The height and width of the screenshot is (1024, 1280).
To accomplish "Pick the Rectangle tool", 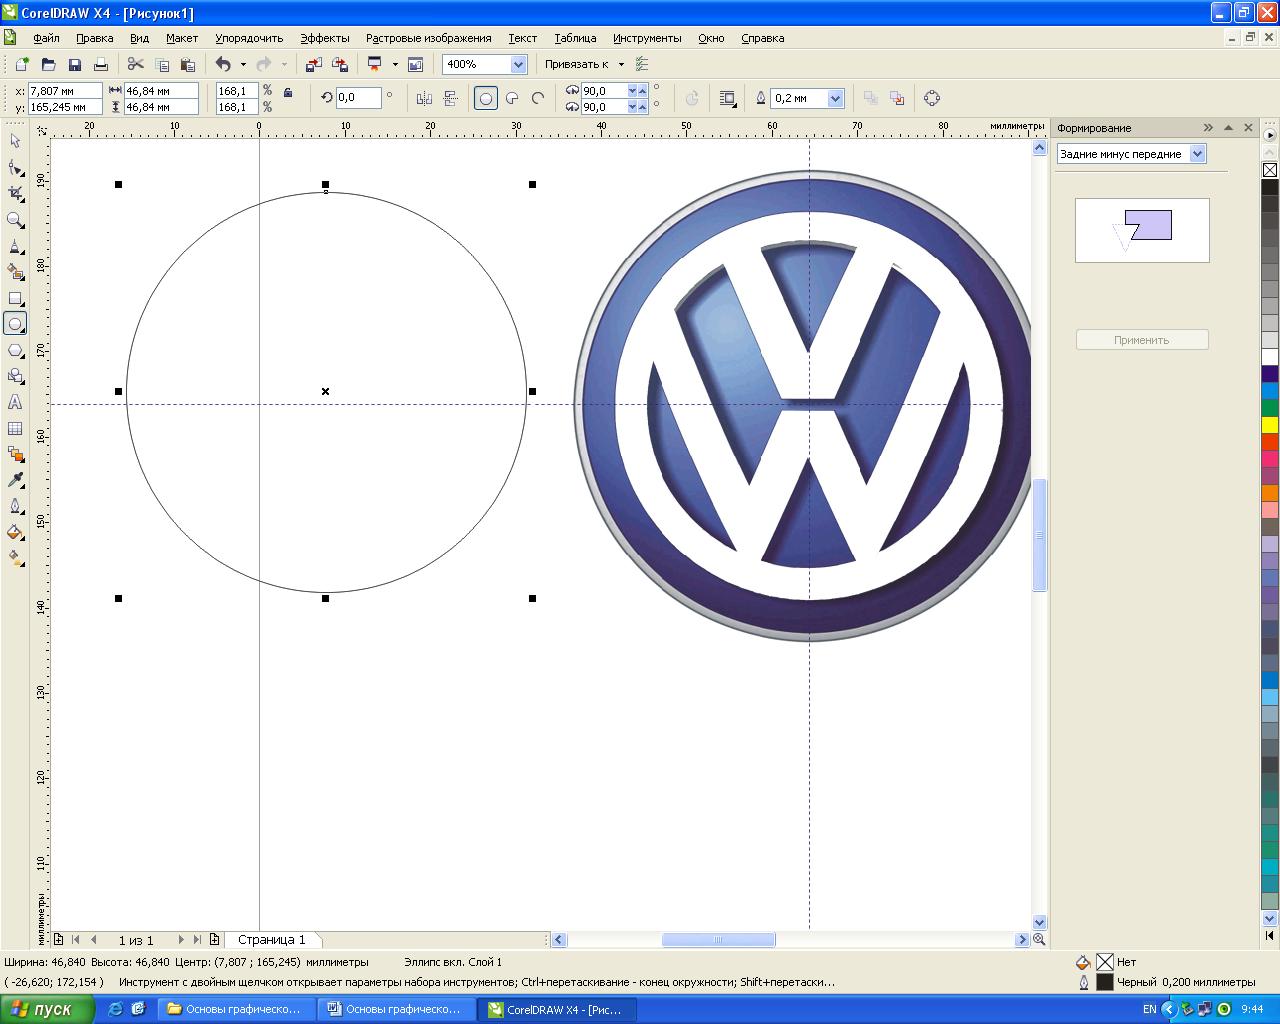I will (x=15, y=298).
